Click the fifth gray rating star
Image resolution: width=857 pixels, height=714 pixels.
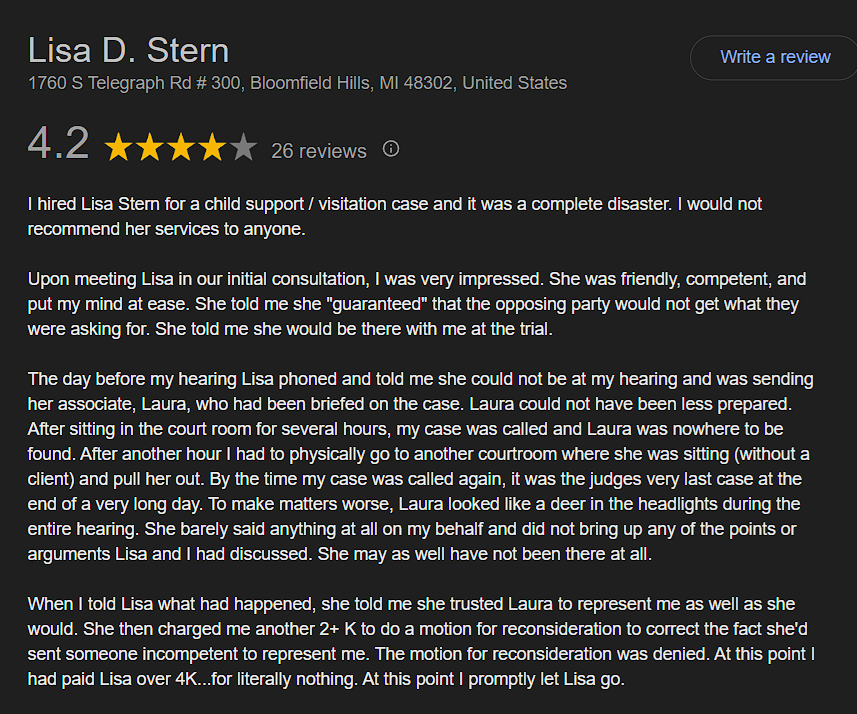[243, 149]
